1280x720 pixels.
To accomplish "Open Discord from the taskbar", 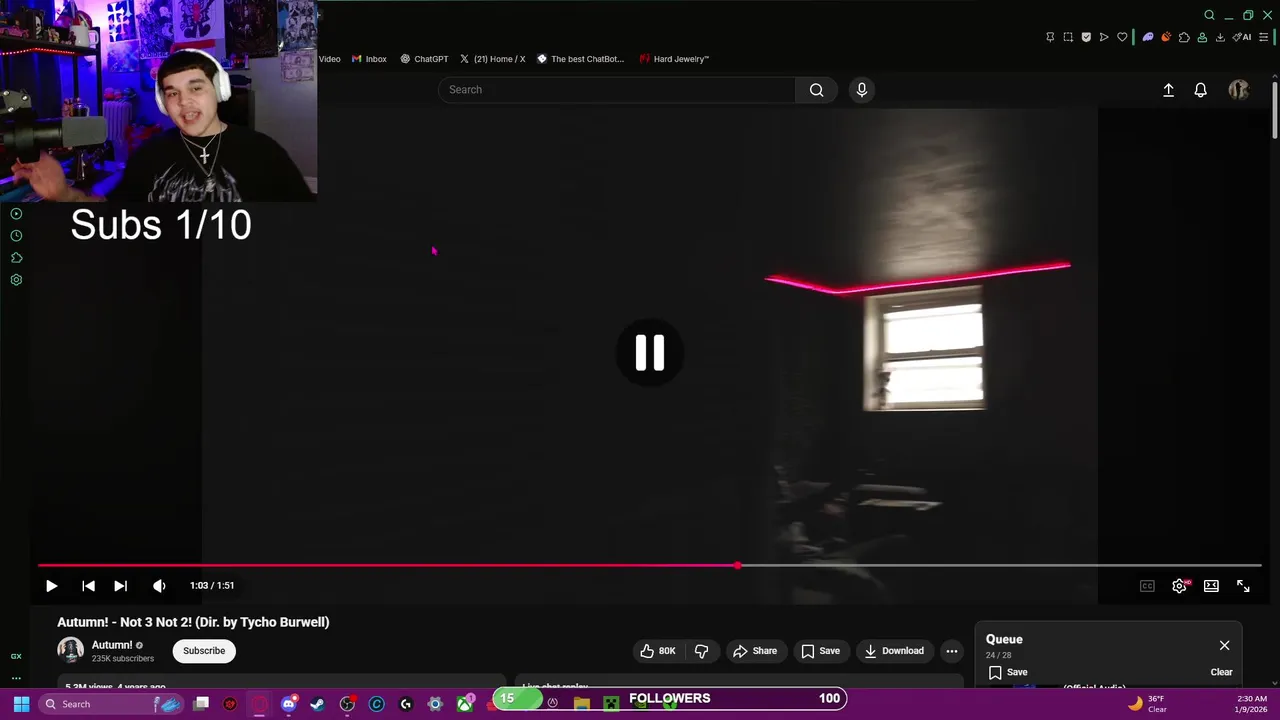I will point(289,704).
